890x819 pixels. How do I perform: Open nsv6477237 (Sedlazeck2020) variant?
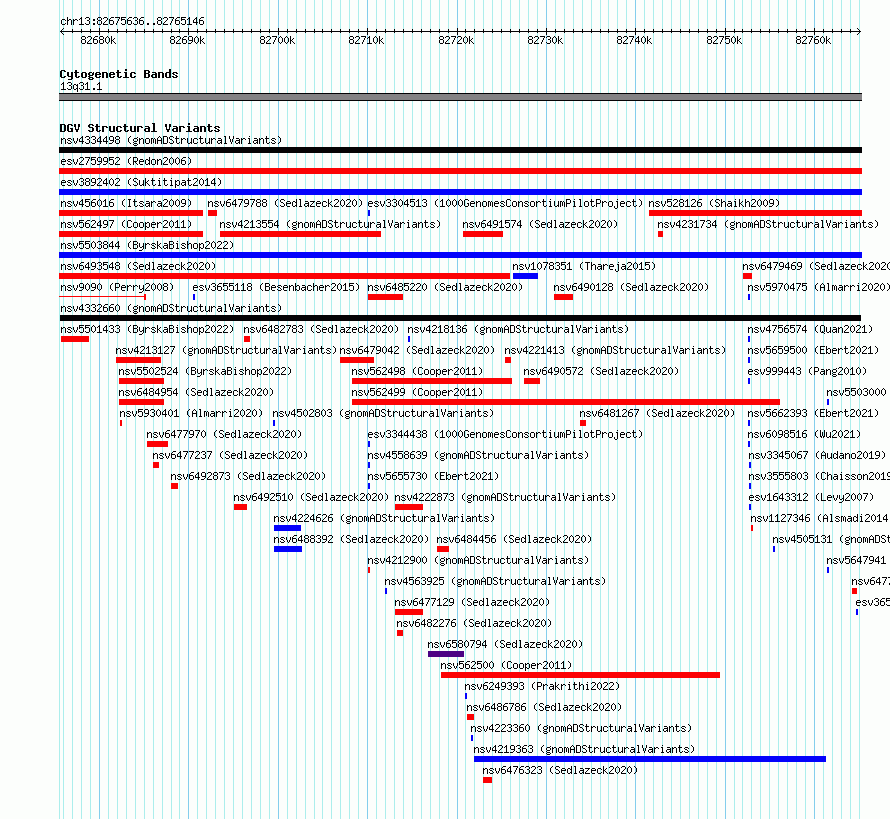[230, 455]
